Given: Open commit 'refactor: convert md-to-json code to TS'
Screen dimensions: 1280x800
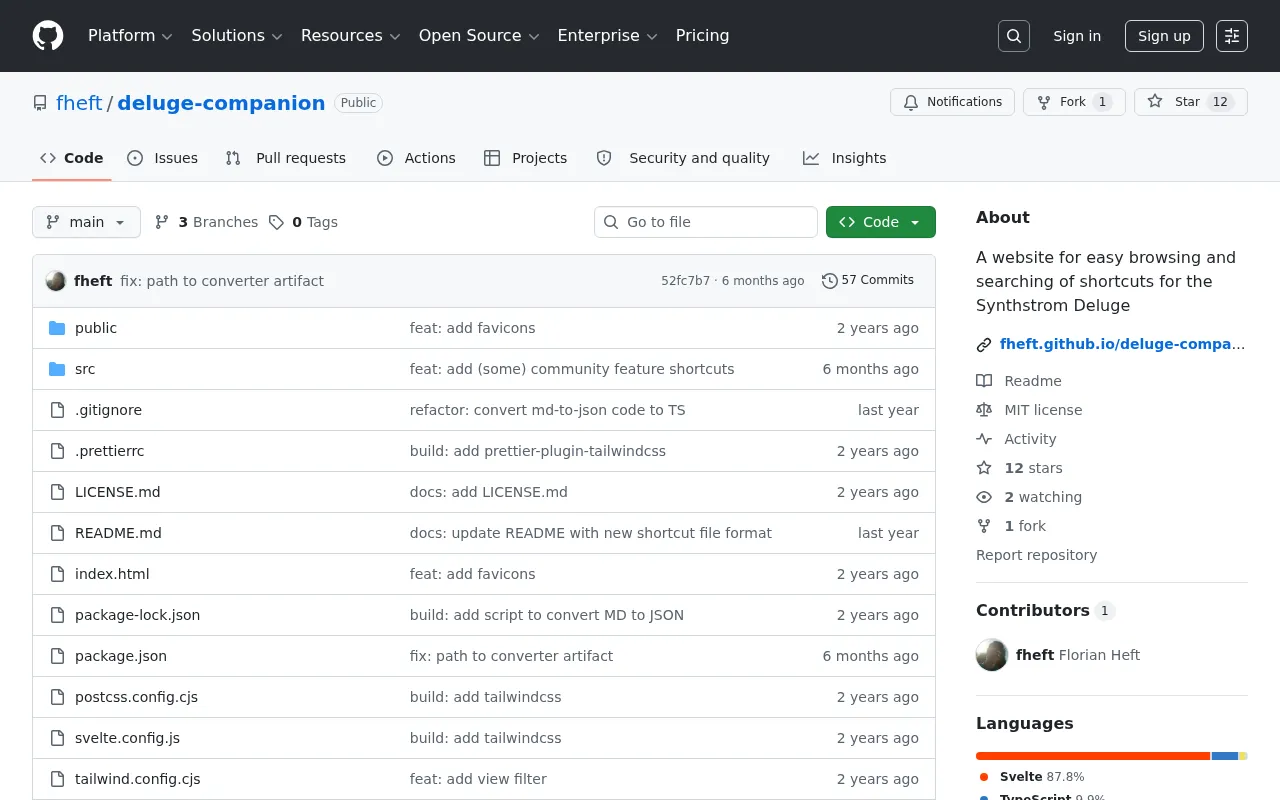Looking at the screenshot, I should 548,410.
